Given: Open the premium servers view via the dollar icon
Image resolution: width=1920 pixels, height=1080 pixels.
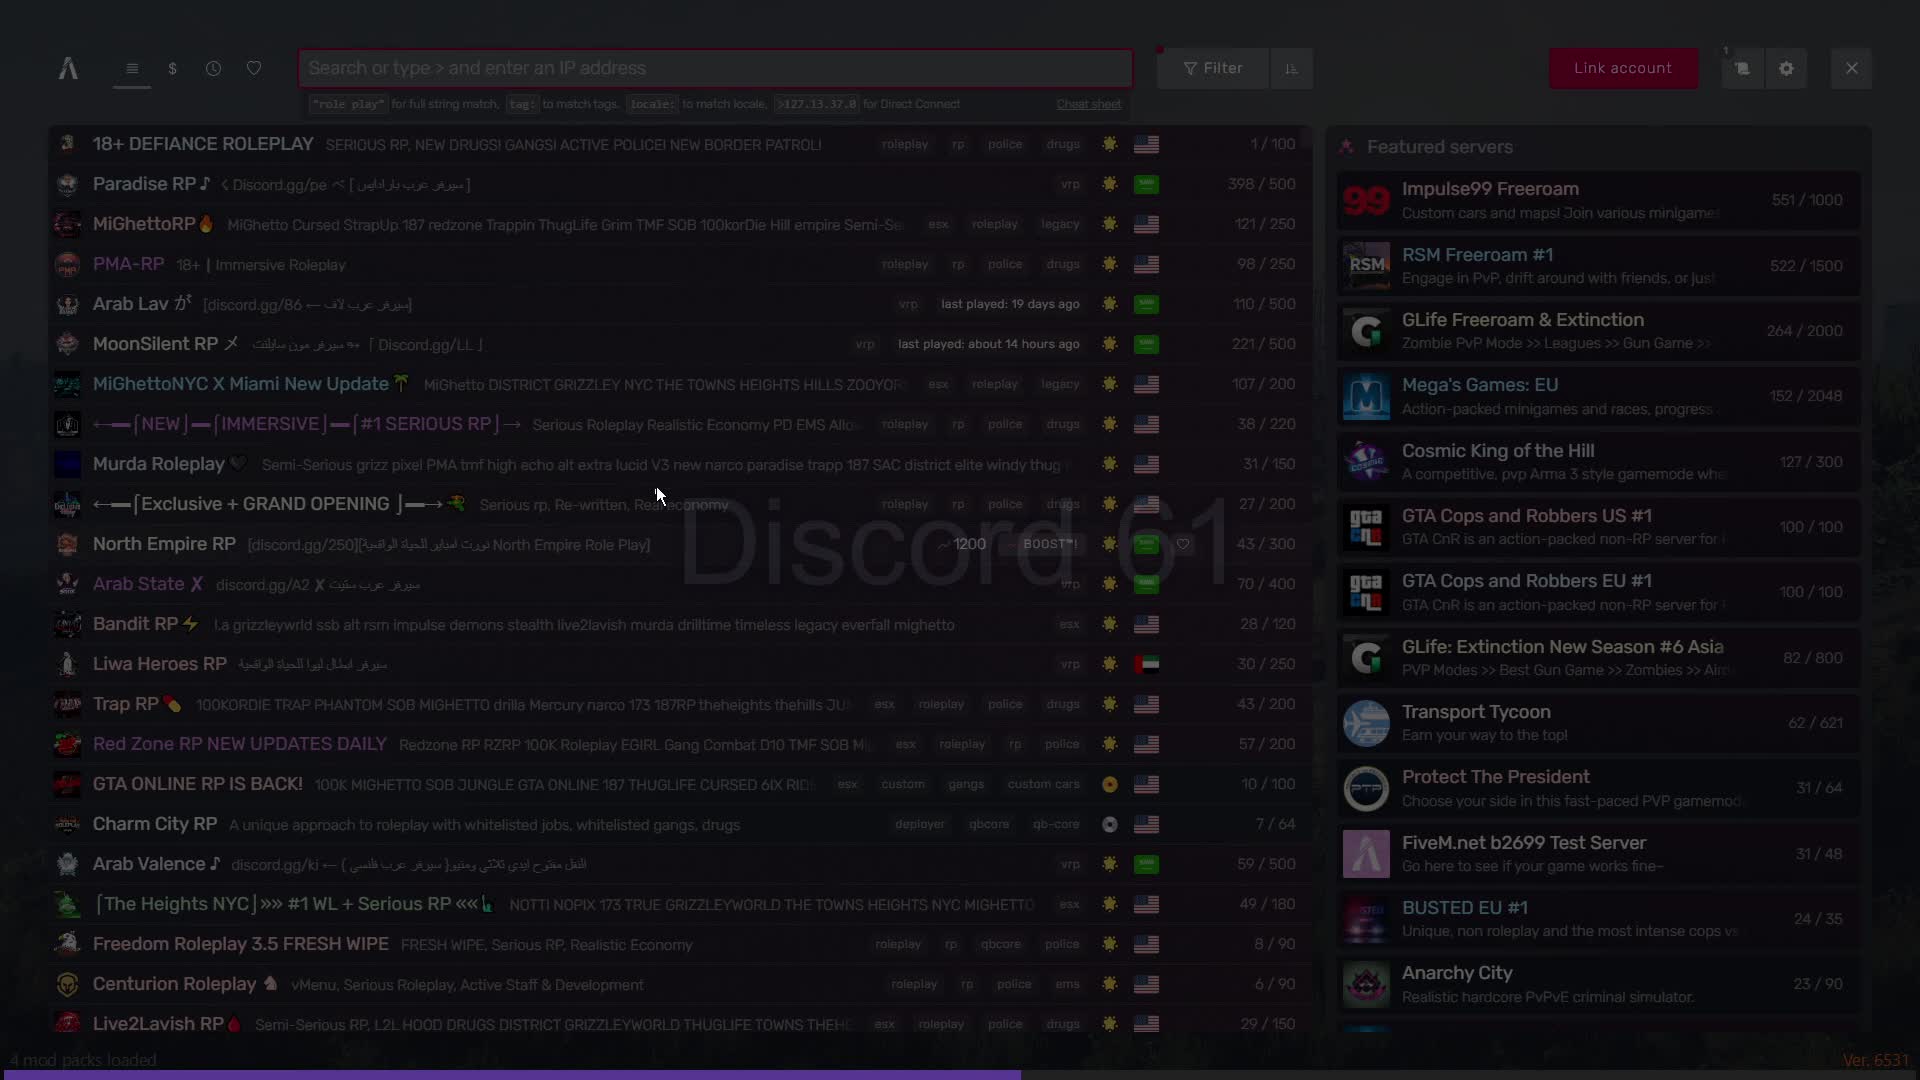Looking at the screenshot, I should (x=172, y=68).
